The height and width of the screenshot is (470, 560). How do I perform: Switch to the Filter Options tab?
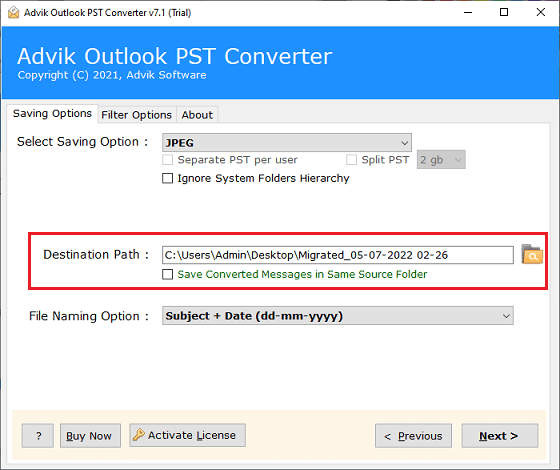point(137,115)
